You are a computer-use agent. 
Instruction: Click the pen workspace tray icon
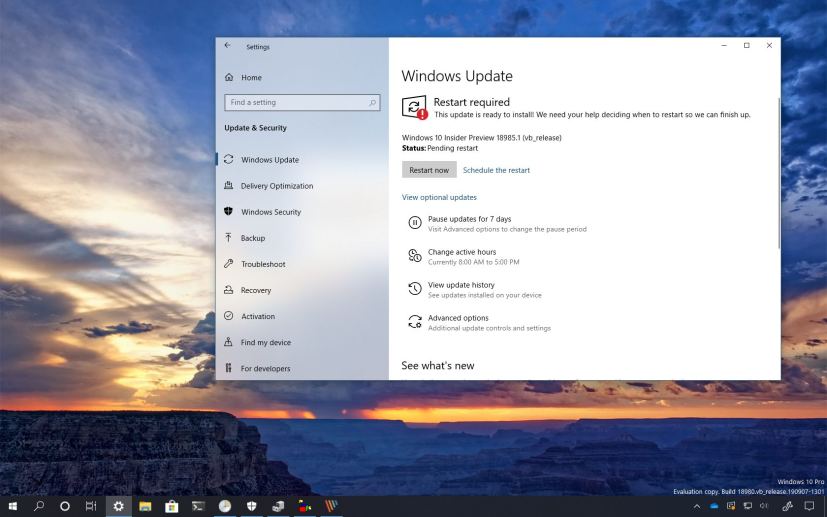click(x=787, y=506)
